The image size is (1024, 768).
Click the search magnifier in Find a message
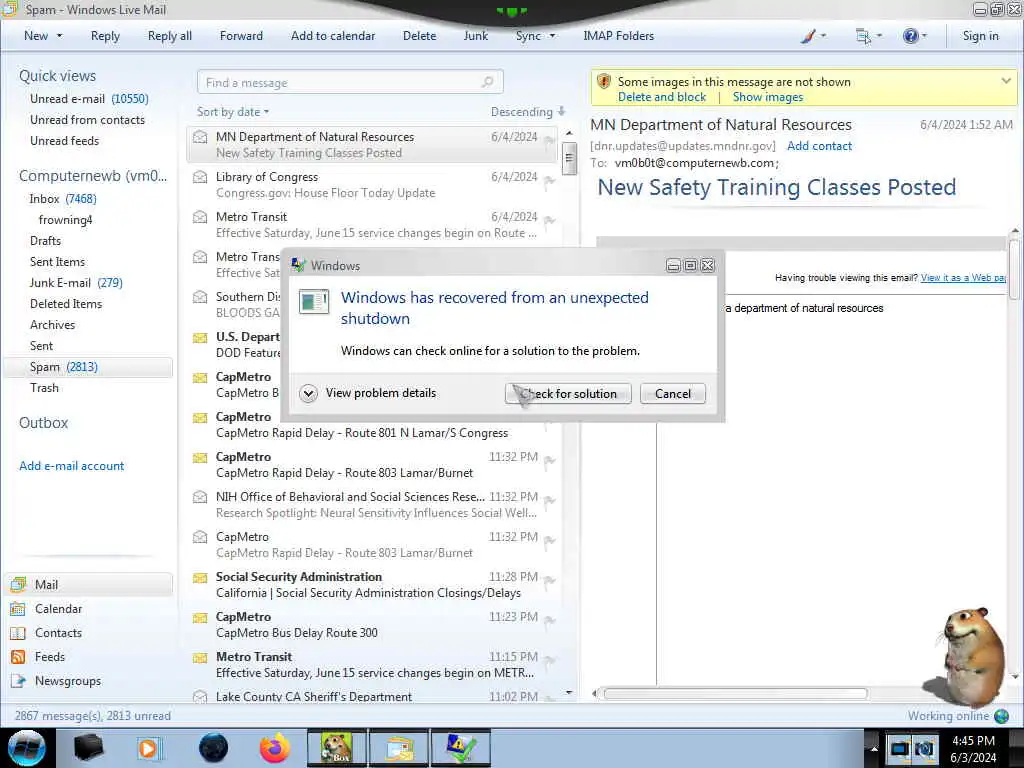[x=487, y=82]
